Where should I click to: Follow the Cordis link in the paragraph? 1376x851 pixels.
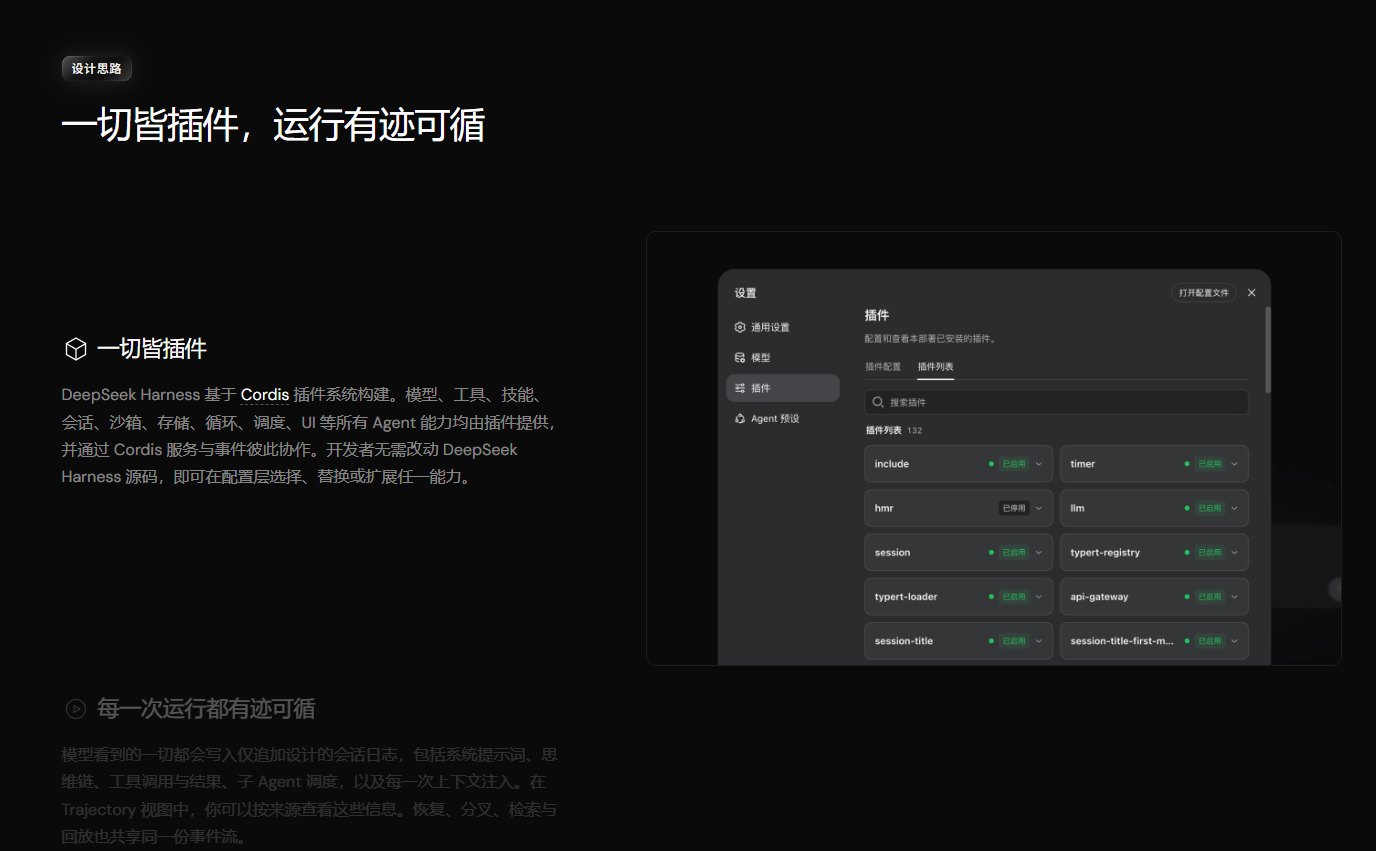point(265,395)
